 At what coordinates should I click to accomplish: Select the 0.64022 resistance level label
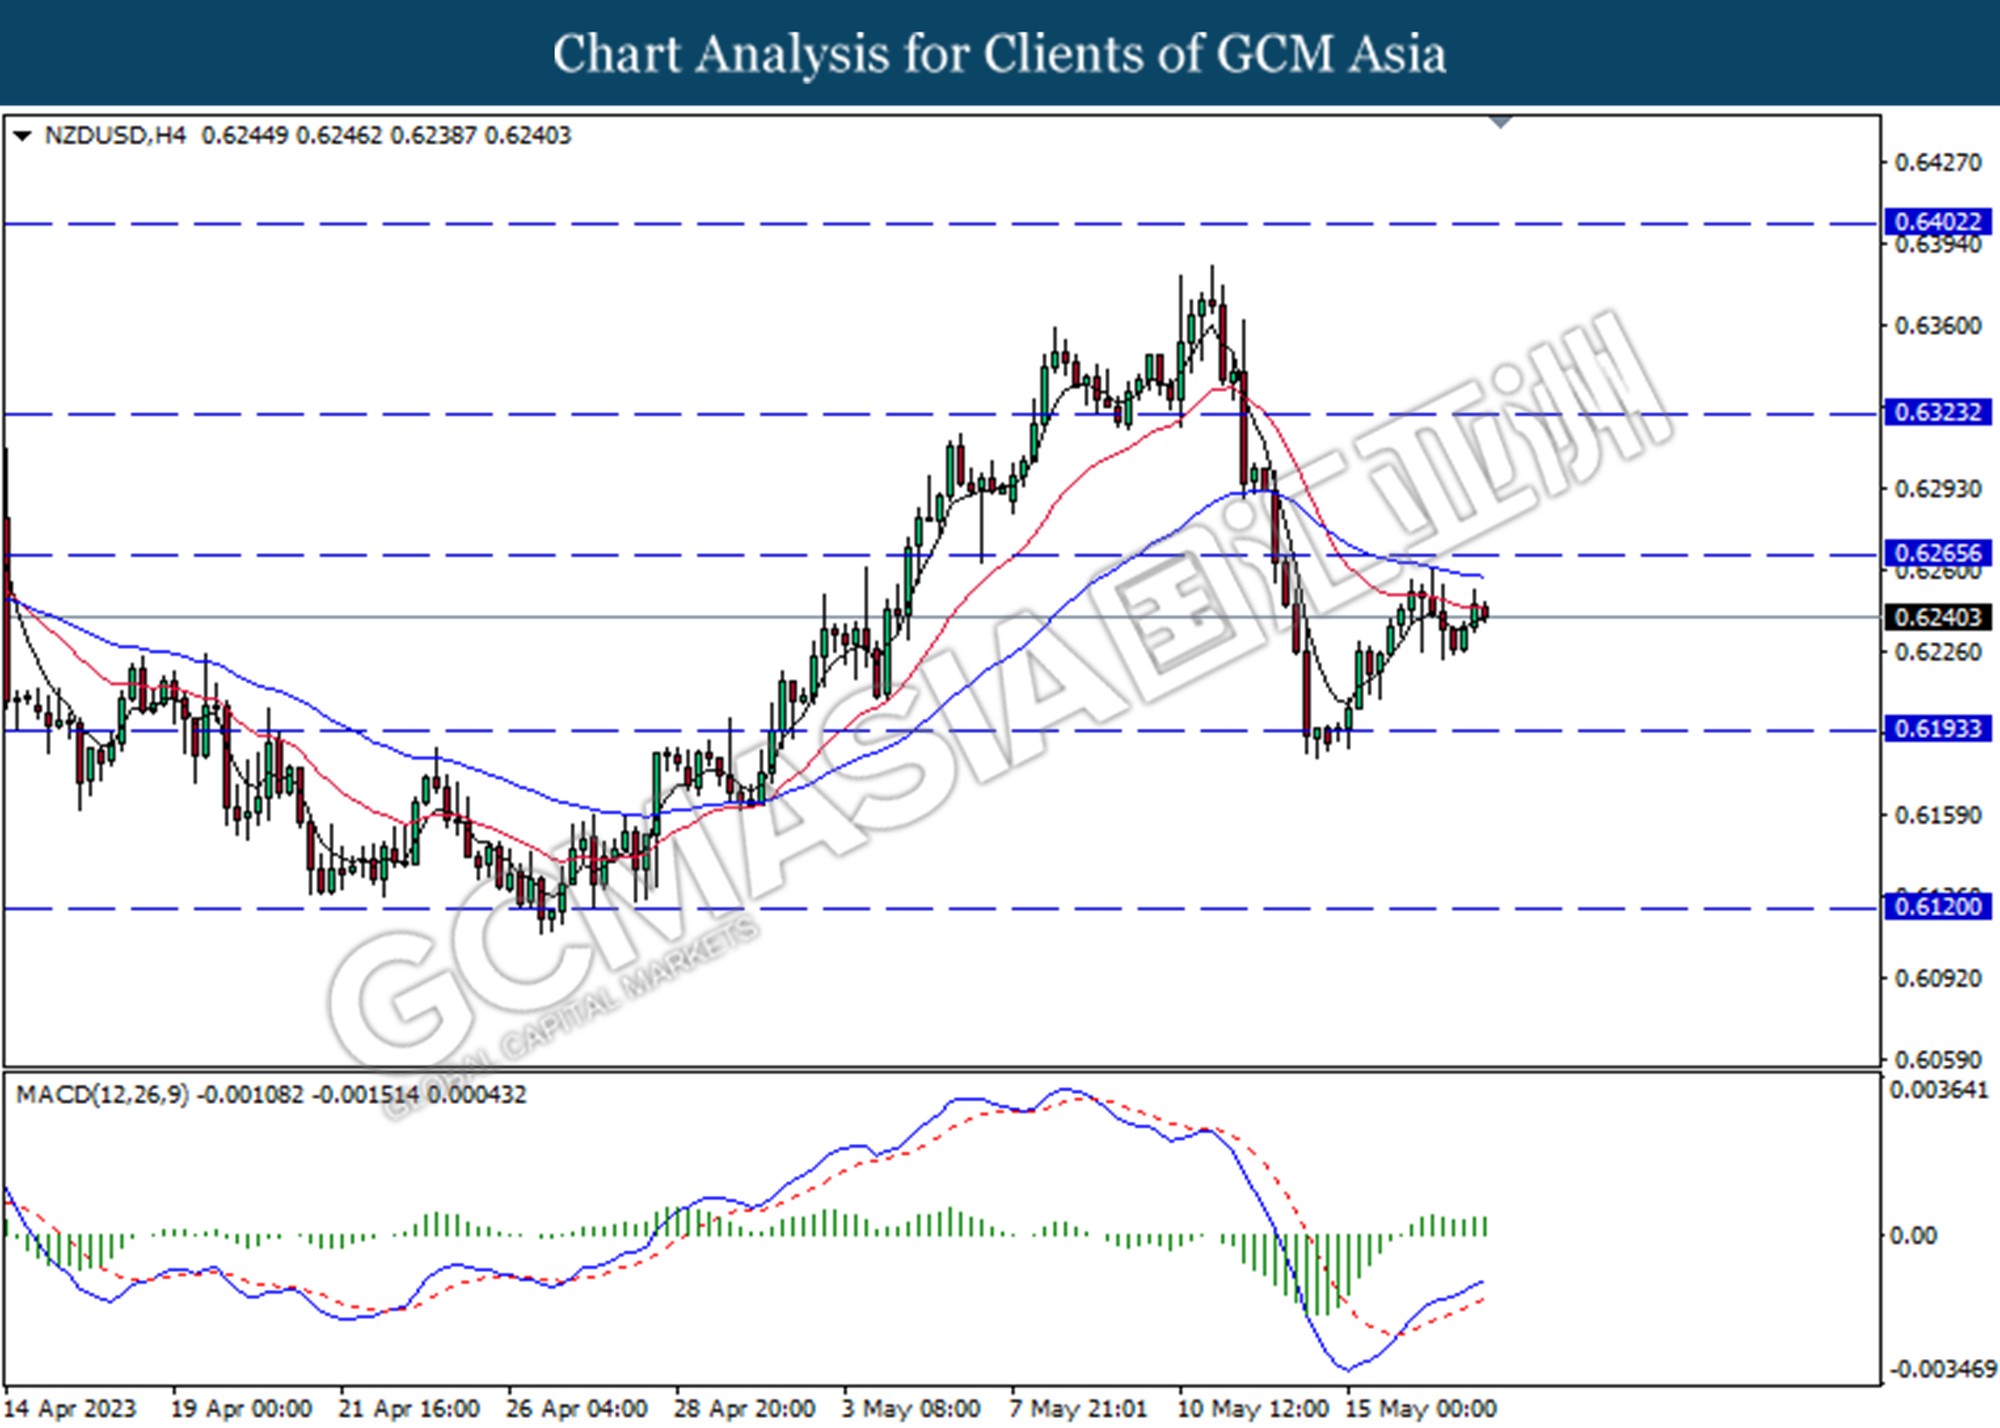point(1938,221)
